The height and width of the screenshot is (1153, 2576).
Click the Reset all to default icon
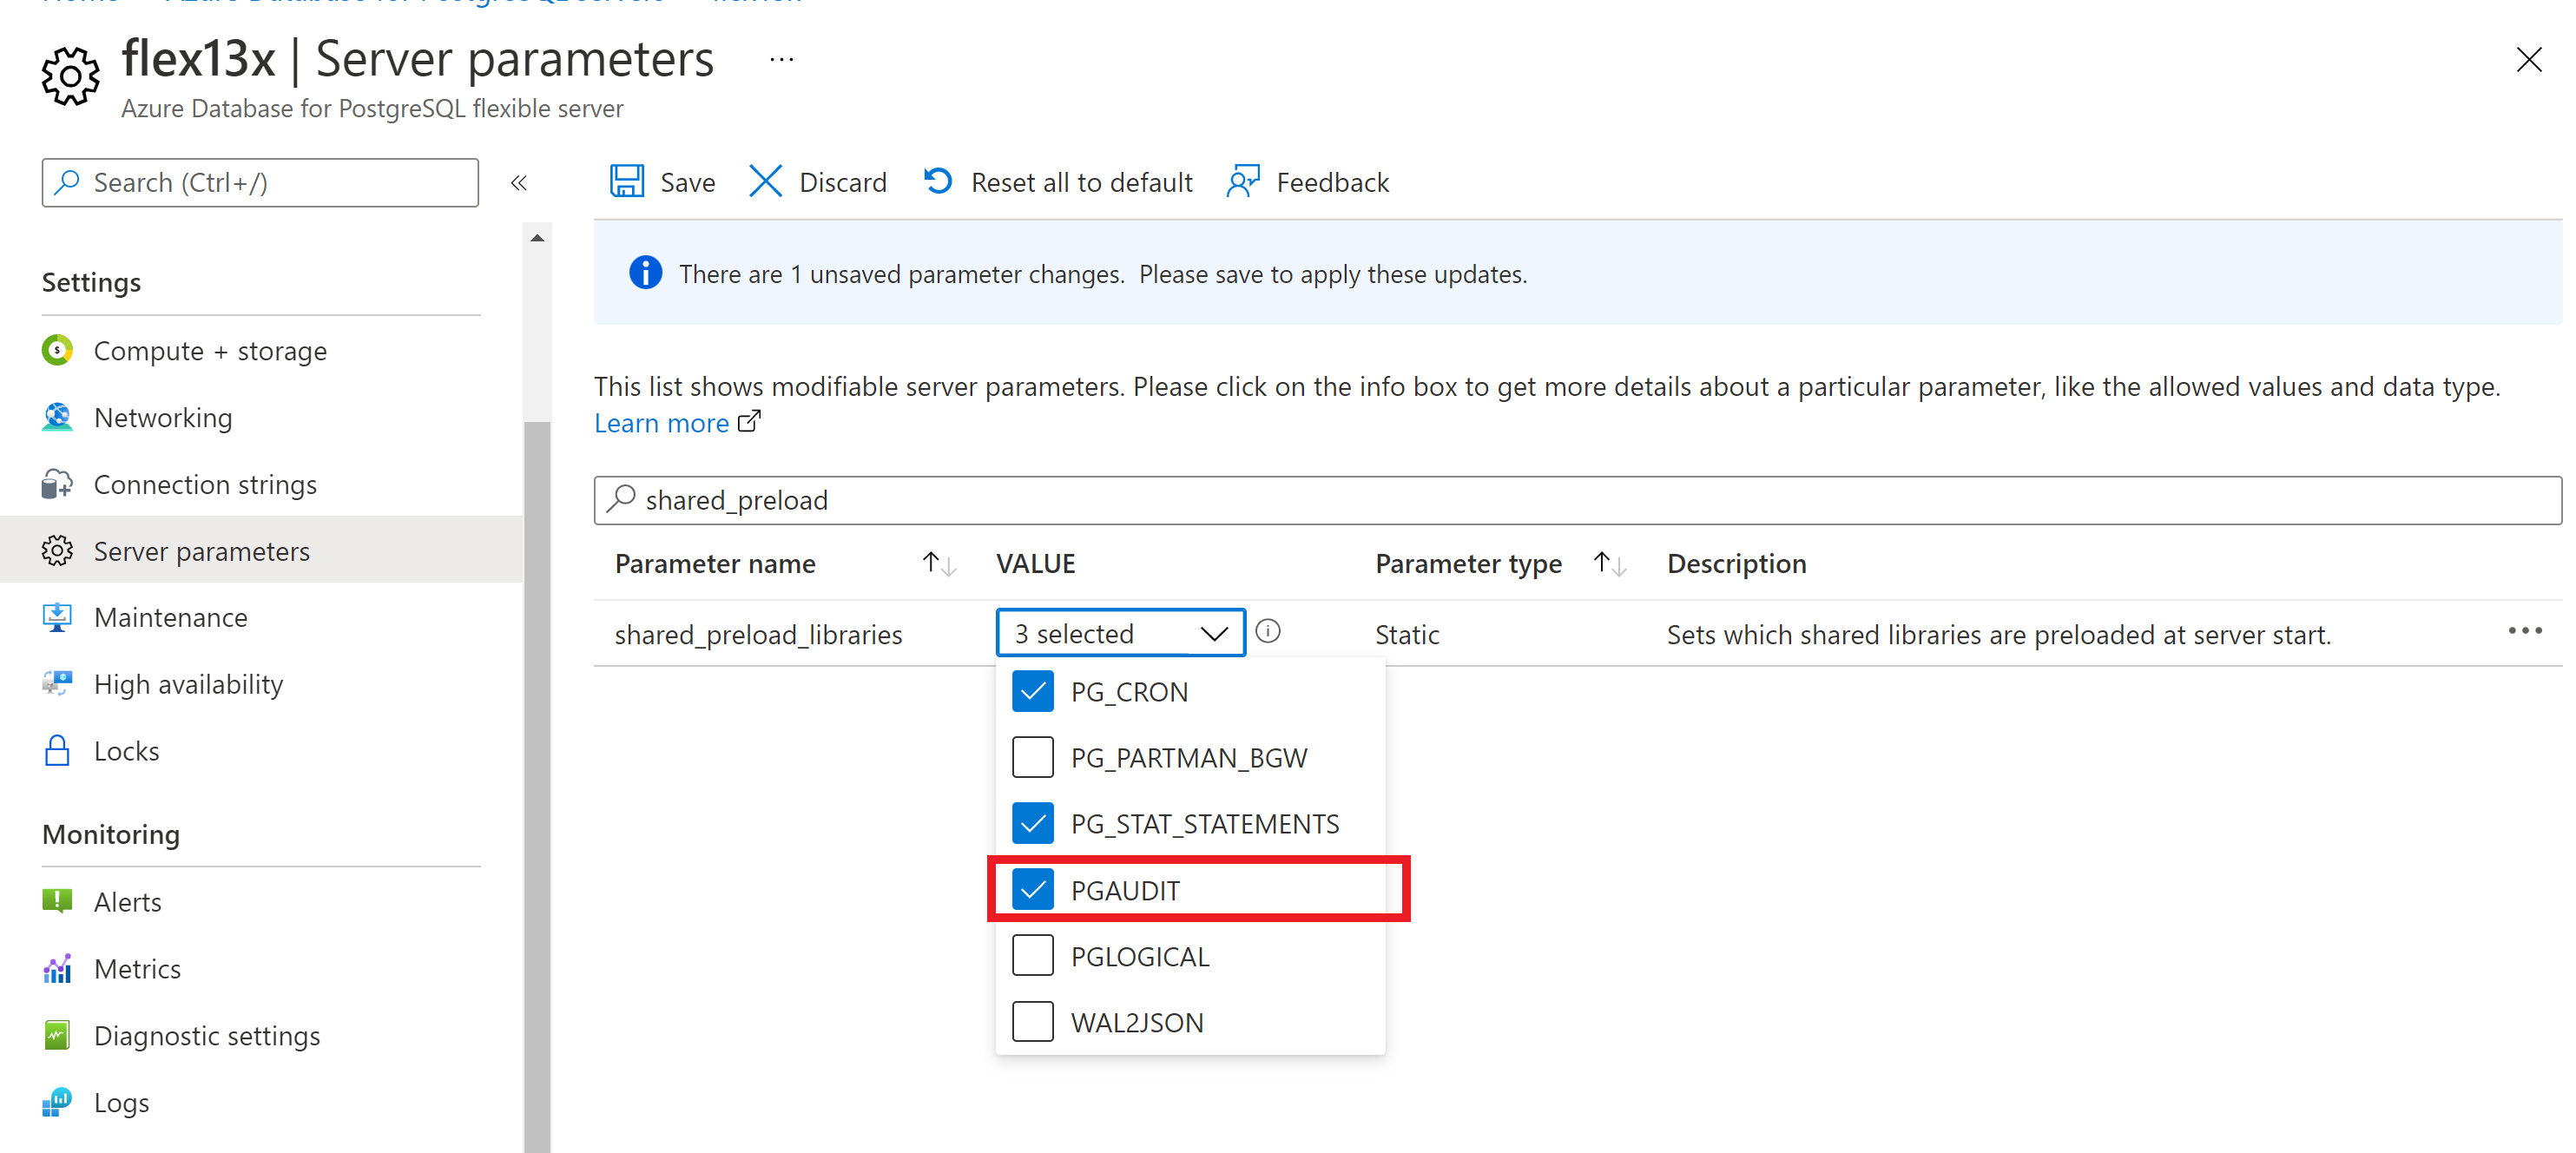pyautogui.click(x=938, y=182)
